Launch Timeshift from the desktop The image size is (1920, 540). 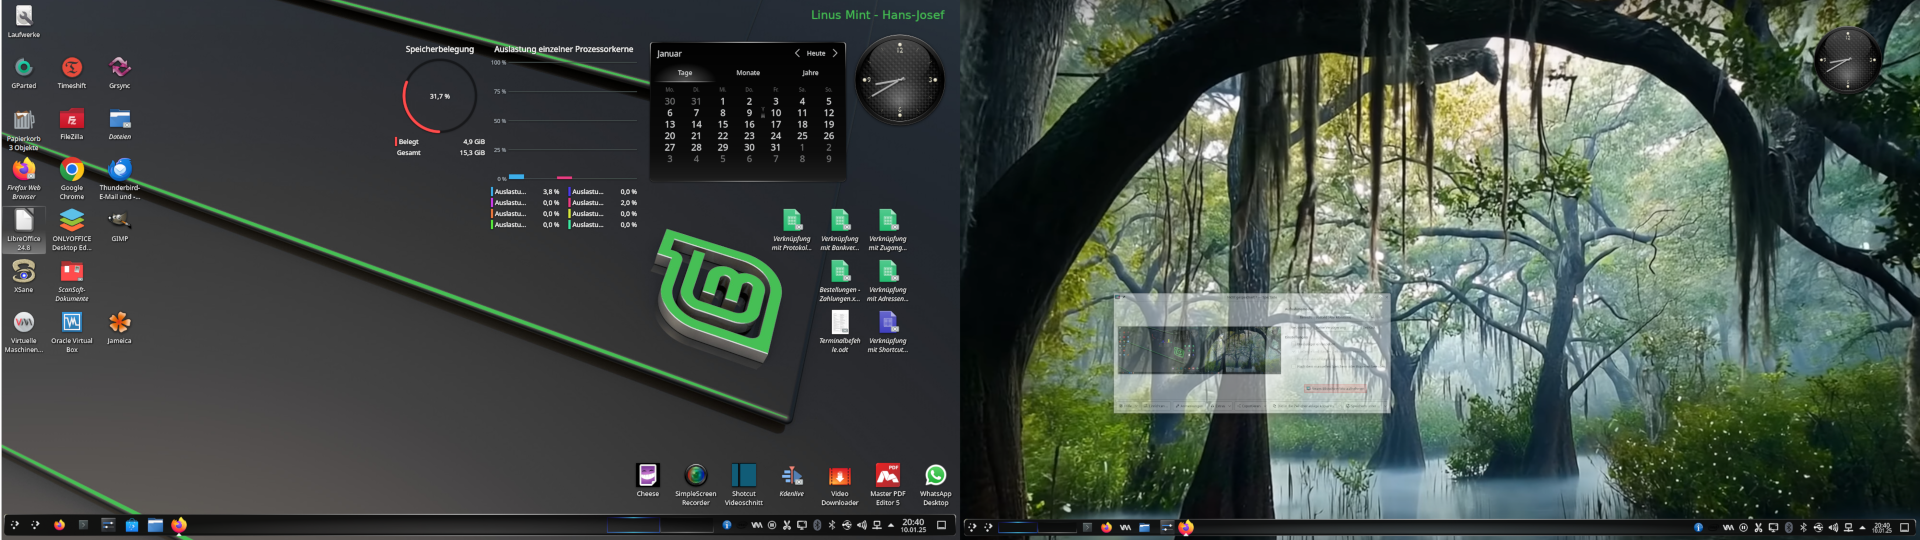tap(72, 68)
